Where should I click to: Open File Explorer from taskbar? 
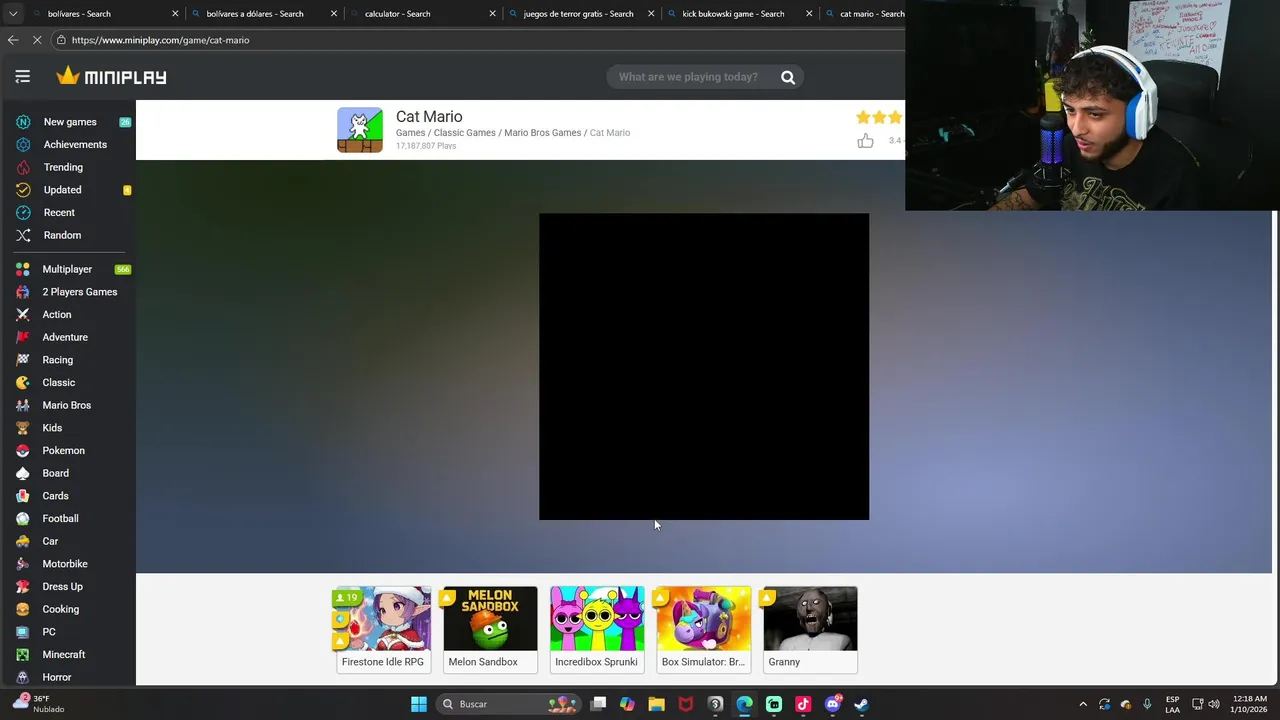pyautogui.click(x=656, y=704)
